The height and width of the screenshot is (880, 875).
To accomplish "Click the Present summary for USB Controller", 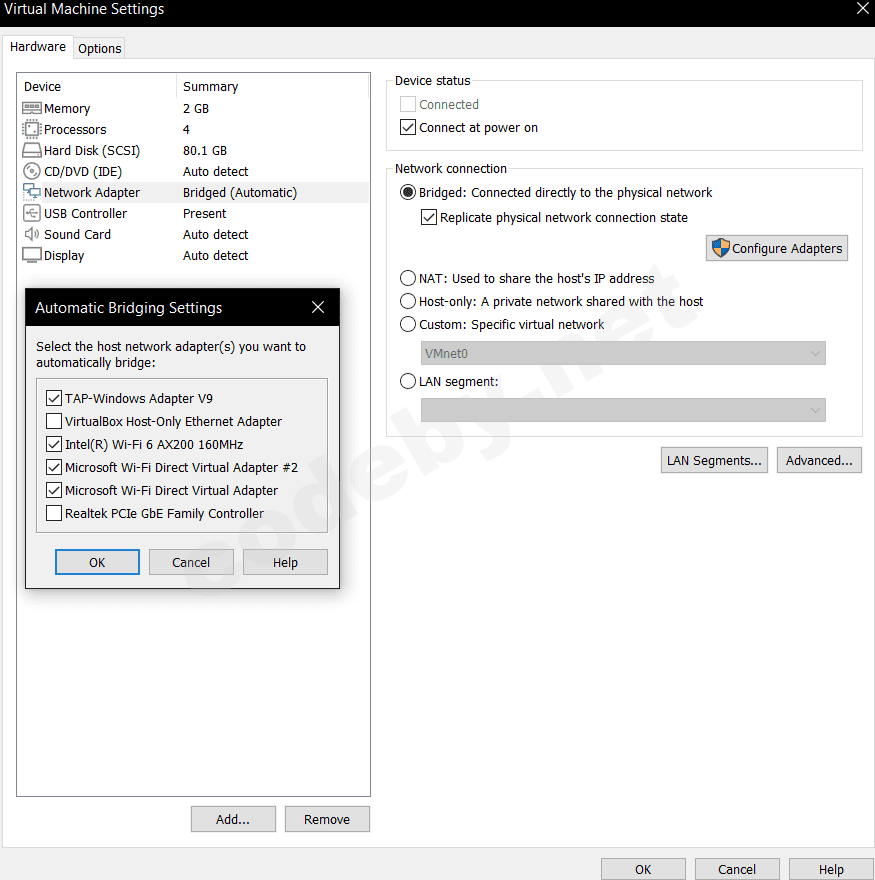I will (x=204, y=213).
